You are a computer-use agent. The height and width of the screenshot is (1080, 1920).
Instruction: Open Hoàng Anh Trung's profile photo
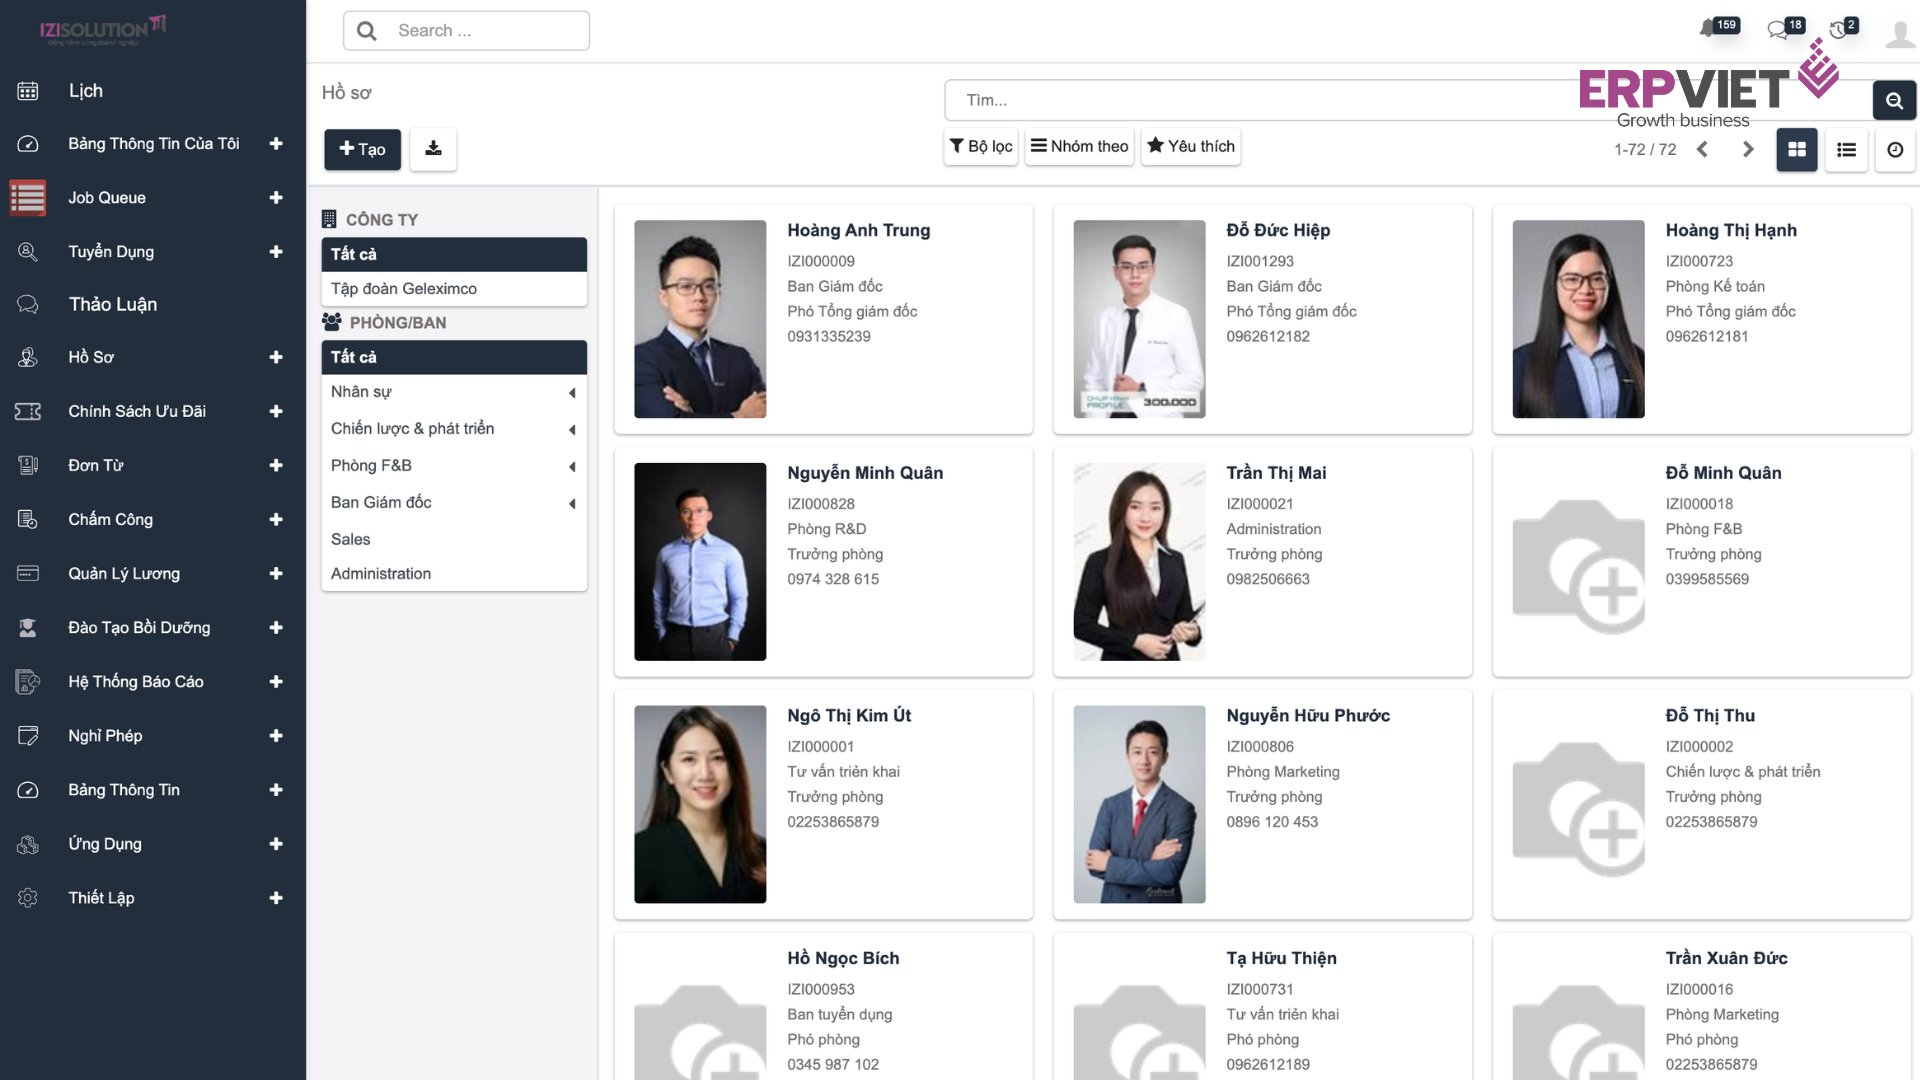click(700, 319)
